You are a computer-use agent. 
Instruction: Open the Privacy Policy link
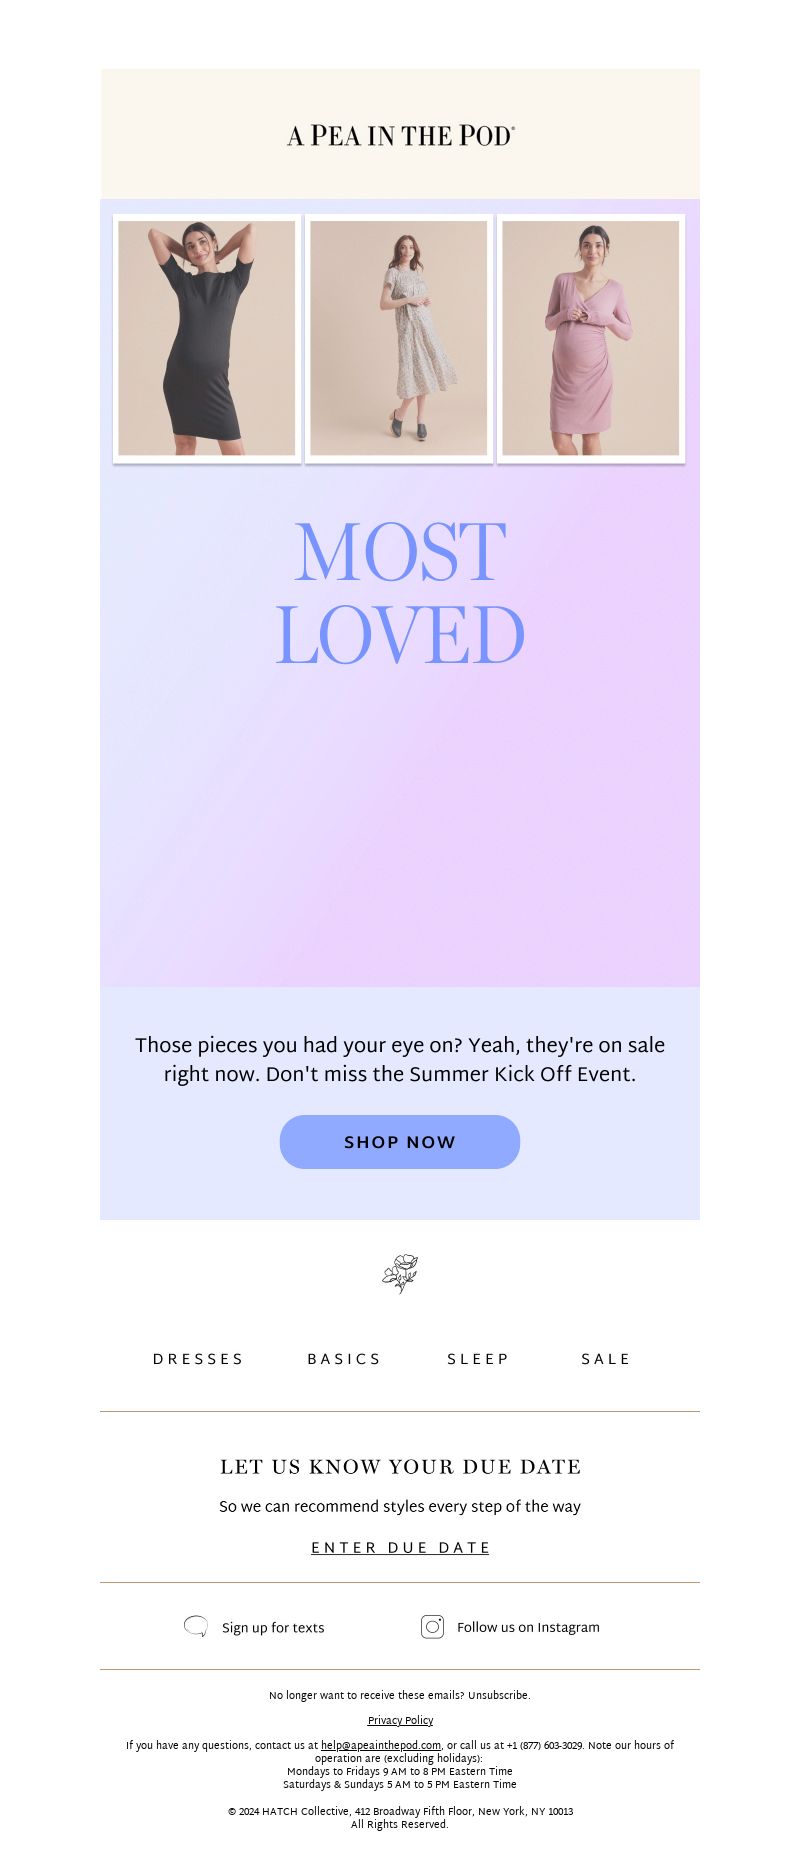point(400,1720)
